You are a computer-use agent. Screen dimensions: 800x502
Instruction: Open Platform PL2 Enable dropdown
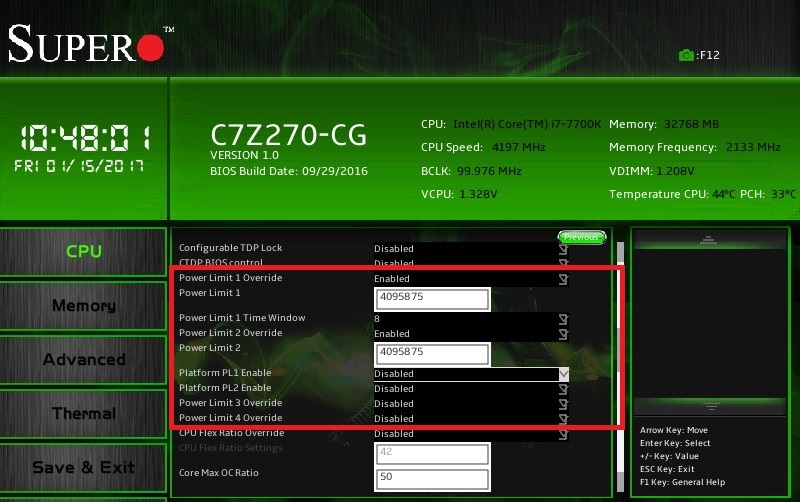pyautogui.click(x=471, y=389)
